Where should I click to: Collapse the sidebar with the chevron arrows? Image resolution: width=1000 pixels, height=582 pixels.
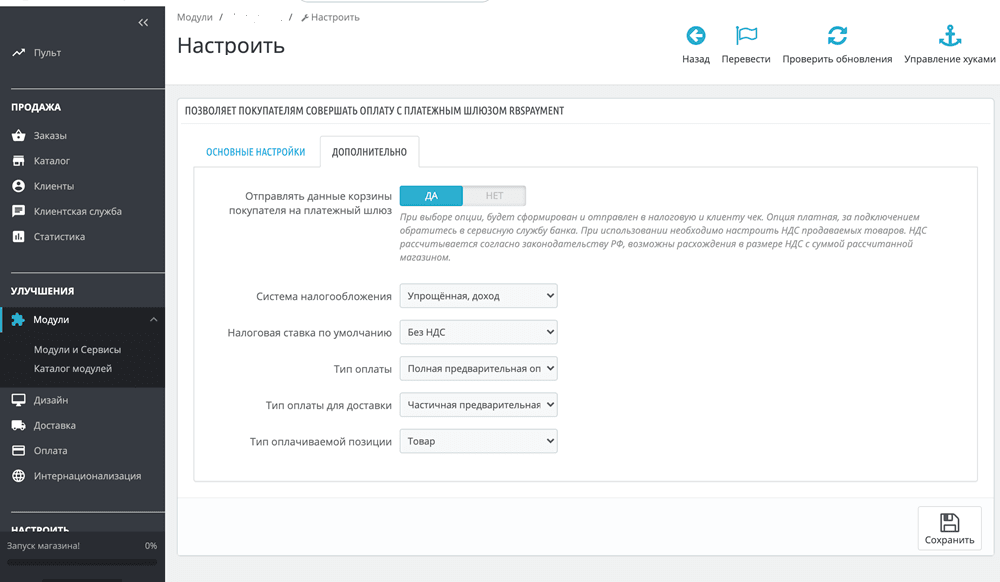pyautogui.click(x=143, y=21)
